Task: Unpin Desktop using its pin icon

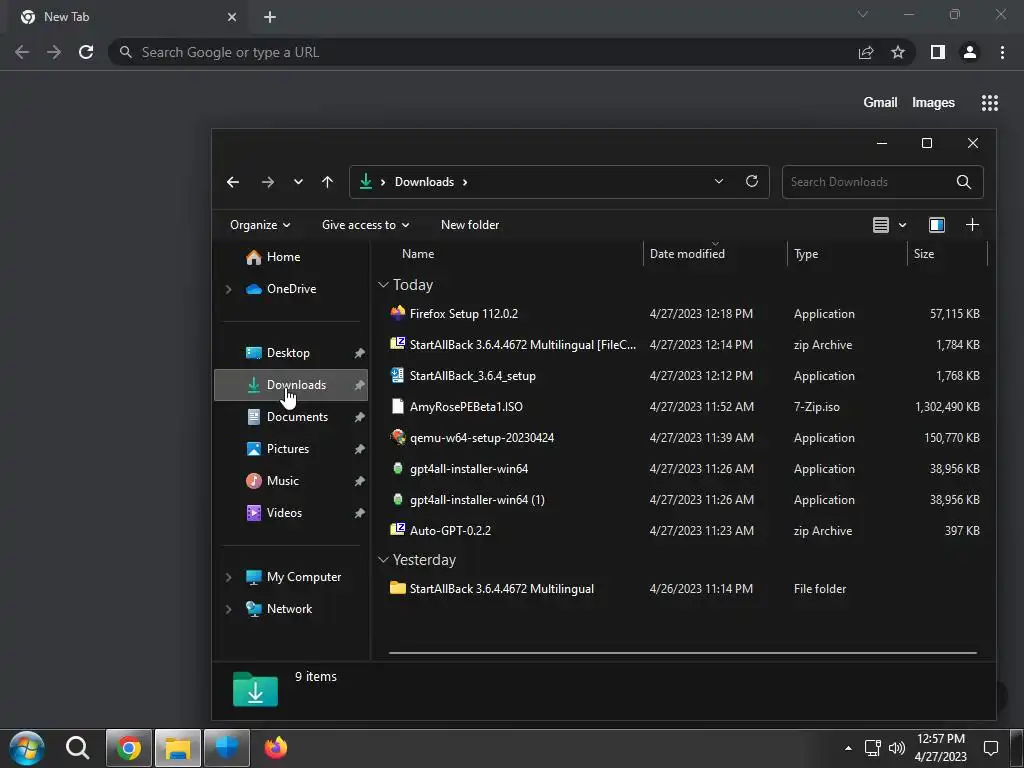Action: coord(359,353)
